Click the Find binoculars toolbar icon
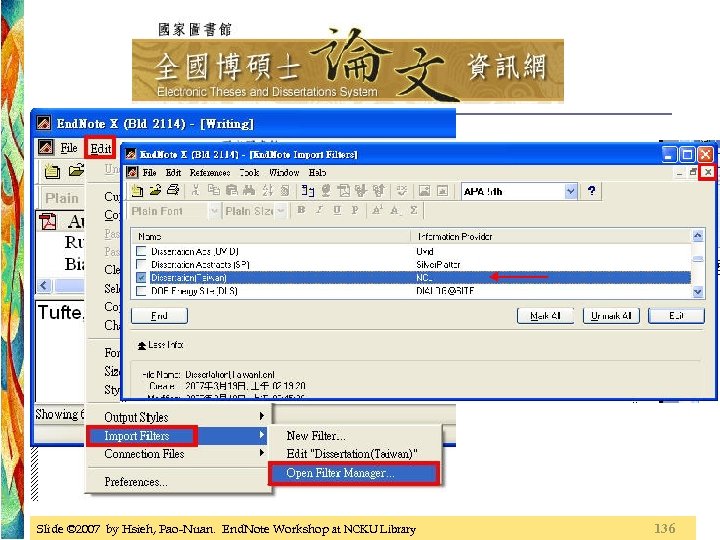The image size is (720, 540). (249, 190)
